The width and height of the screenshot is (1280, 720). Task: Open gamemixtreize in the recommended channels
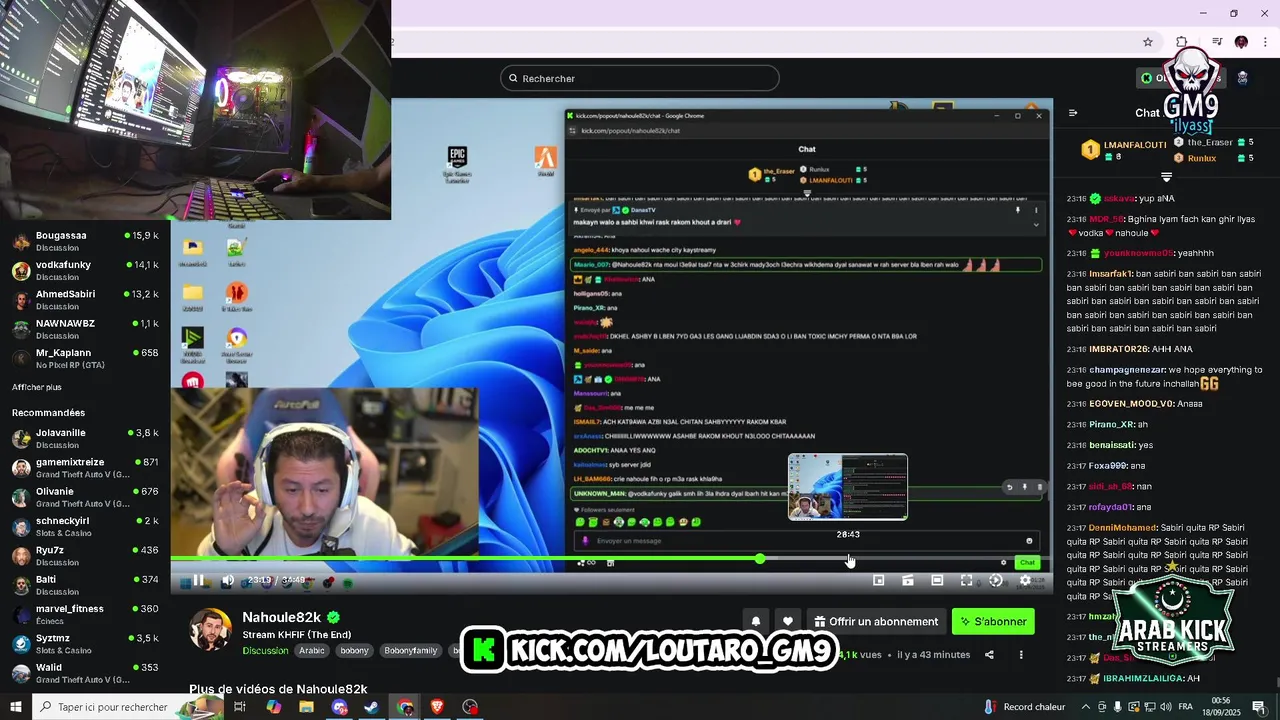pyautogui.click(x=85, y=468)
